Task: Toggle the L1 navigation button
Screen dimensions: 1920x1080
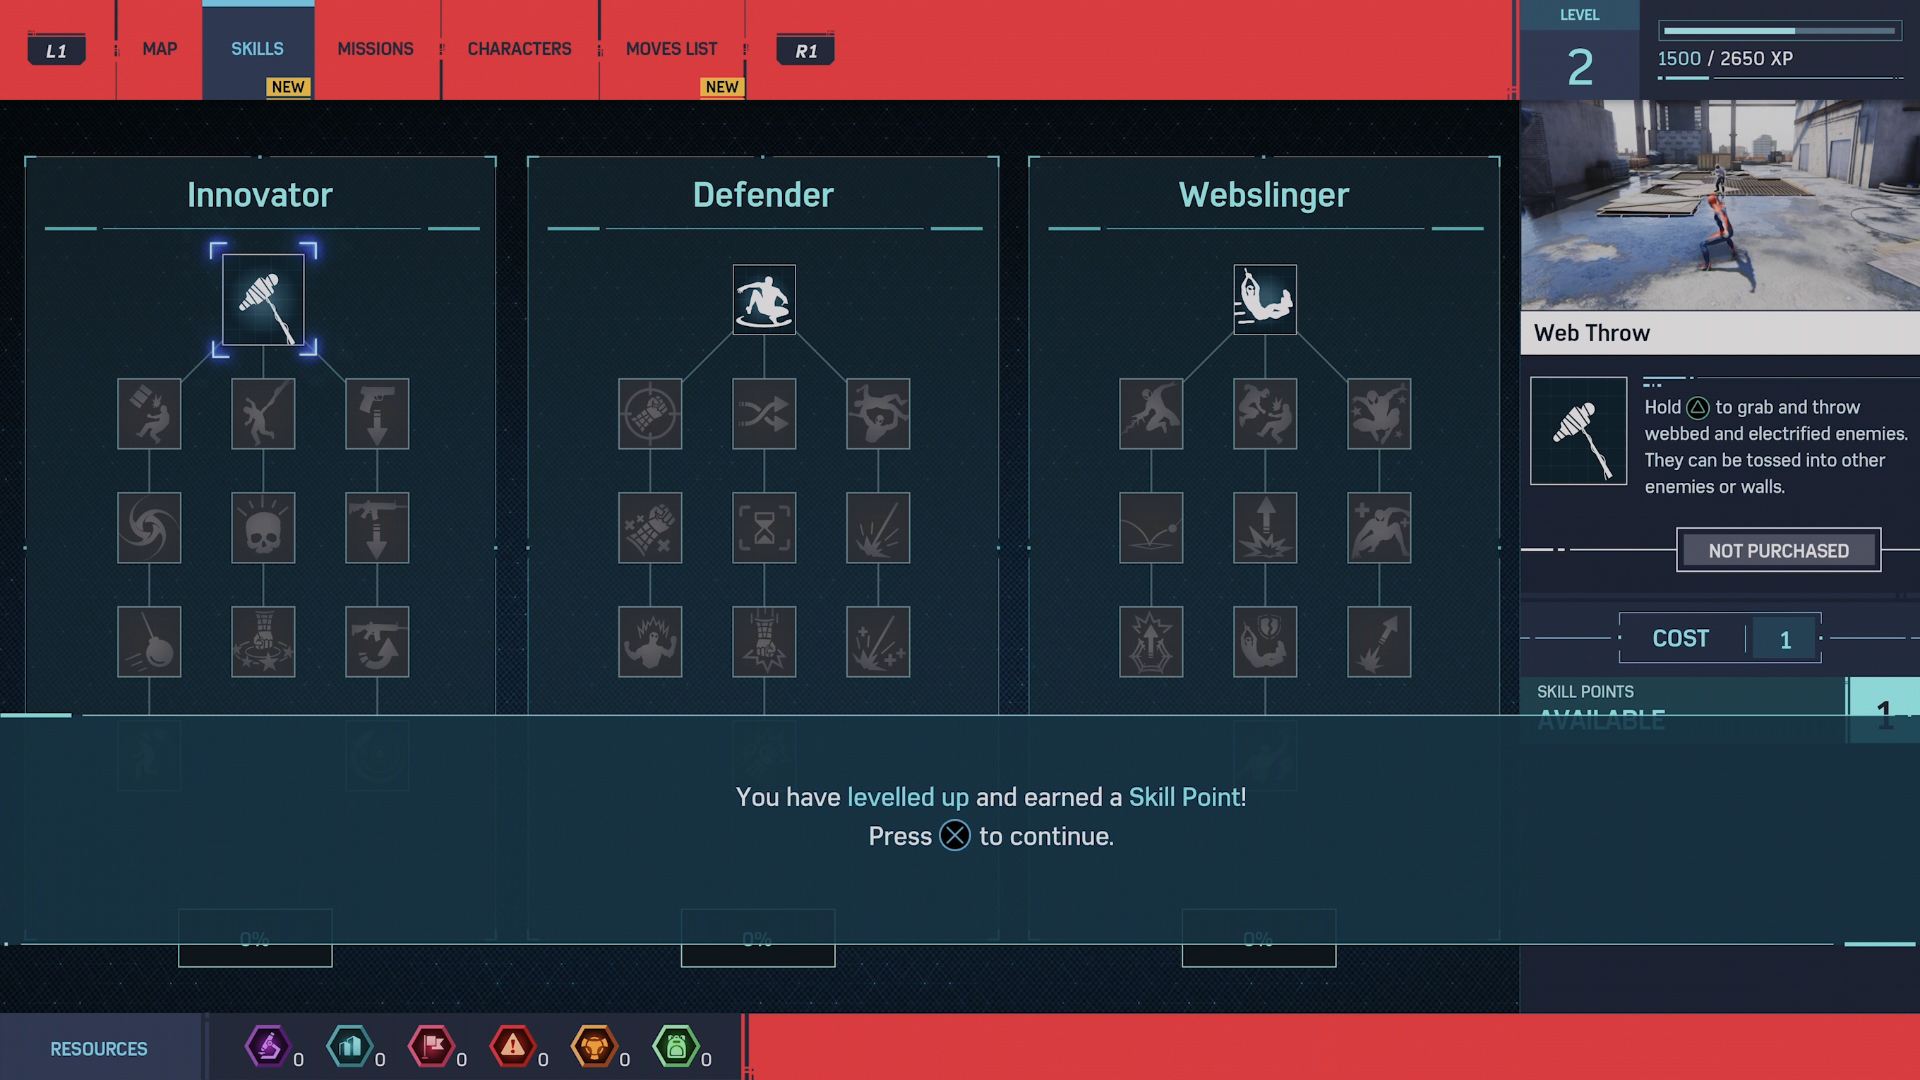Action: pos(54,49)
